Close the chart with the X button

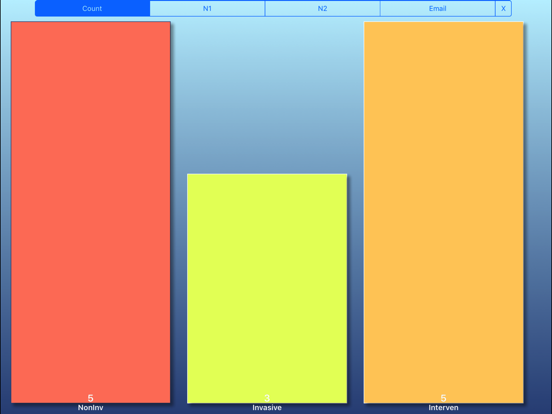point(503,8)
